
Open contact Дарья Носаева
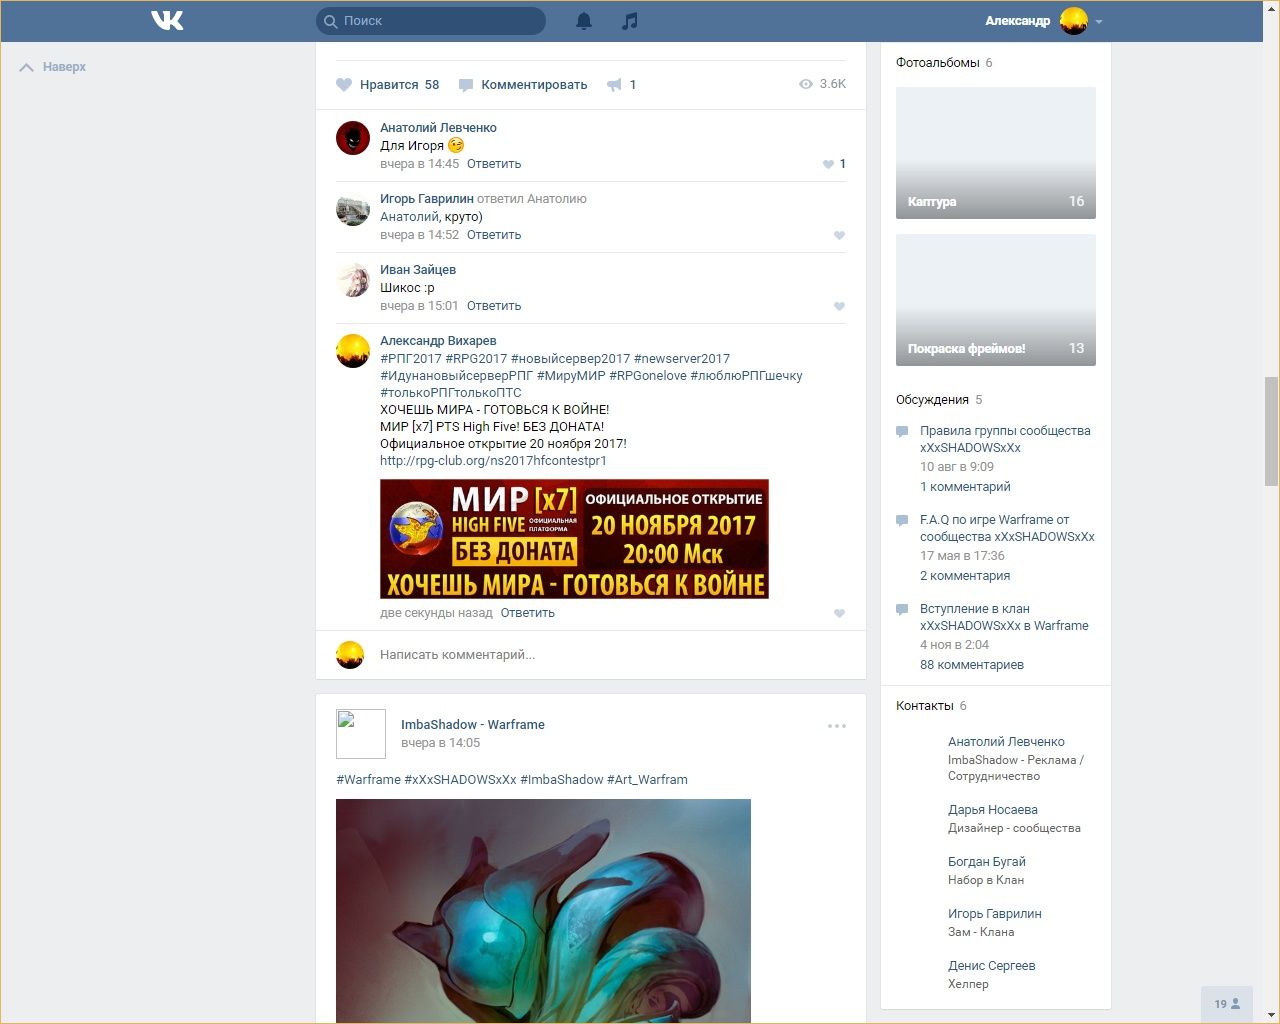pos(993,810)
